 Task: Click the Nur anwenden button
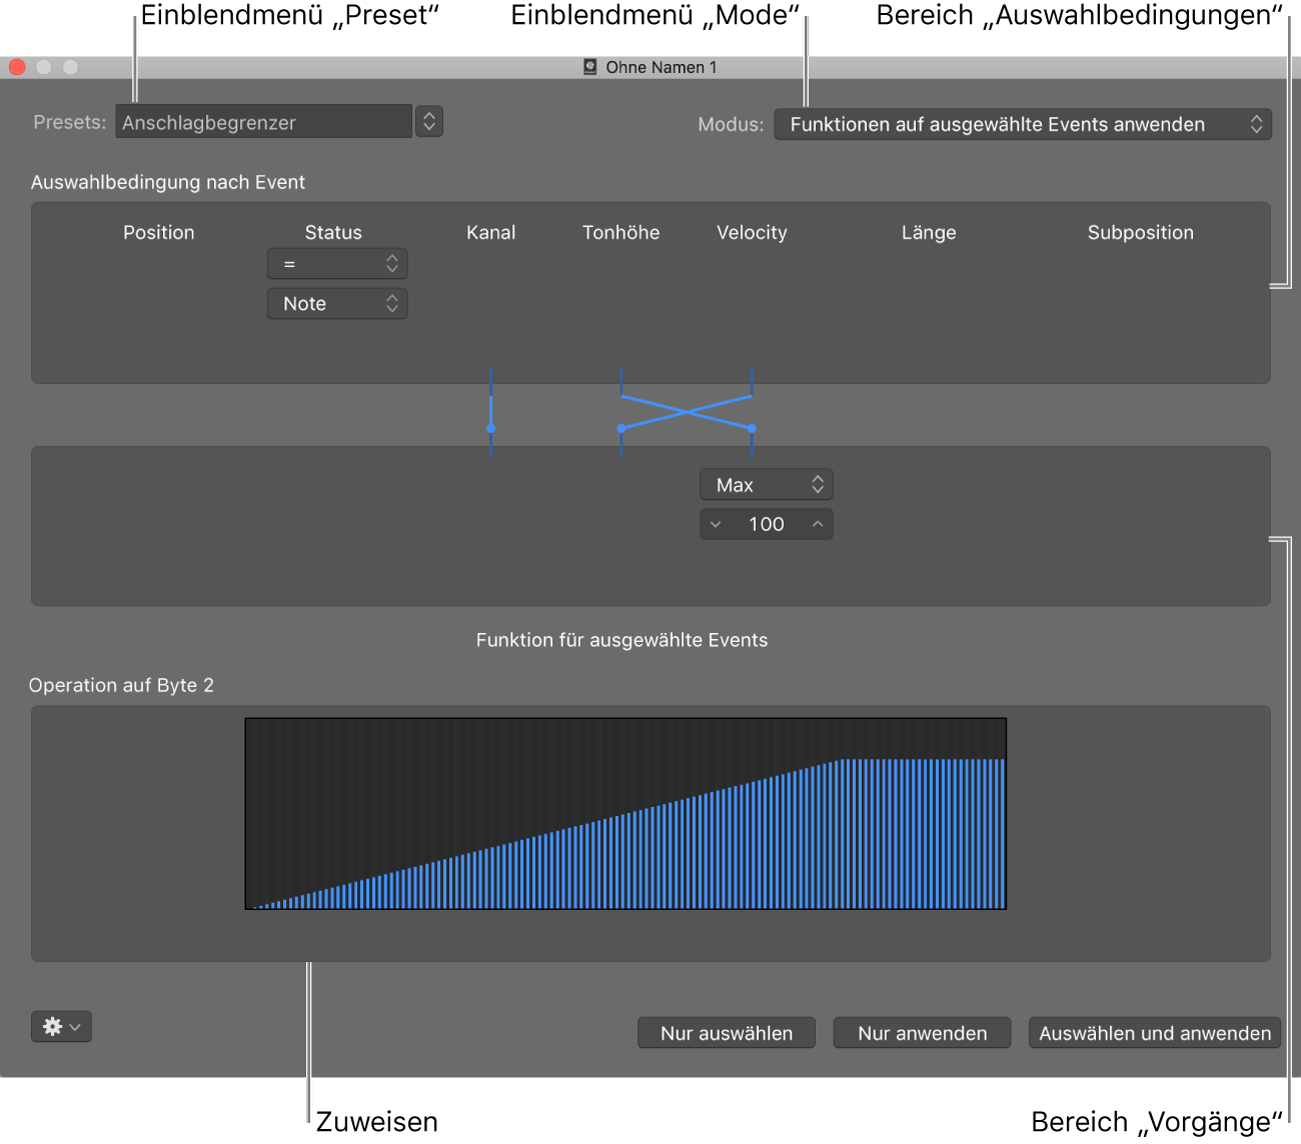pyautogui.click(x=922, y=1033)
